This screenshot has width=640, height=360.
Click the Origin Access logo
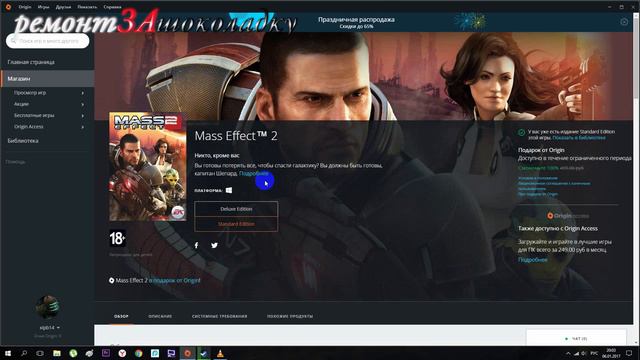(x=568, y=216)
